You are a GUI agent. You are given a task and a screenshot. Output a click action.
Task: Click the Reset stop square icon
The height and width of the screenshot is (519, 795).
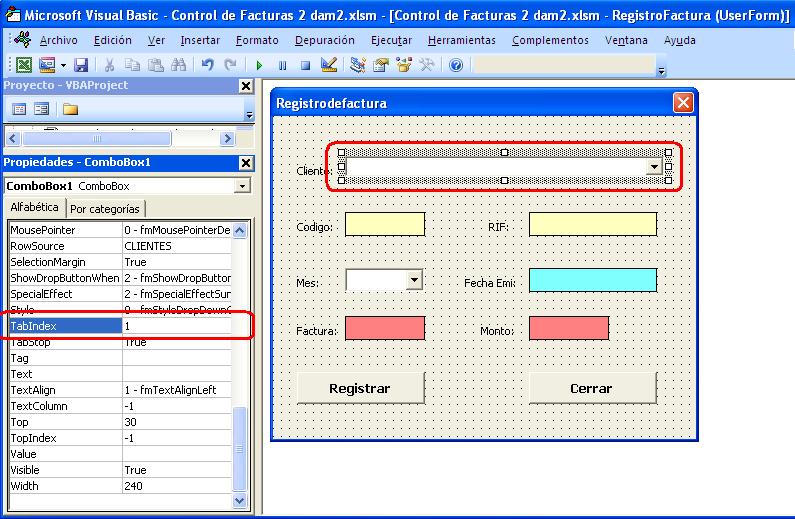[x=304, y=65]
